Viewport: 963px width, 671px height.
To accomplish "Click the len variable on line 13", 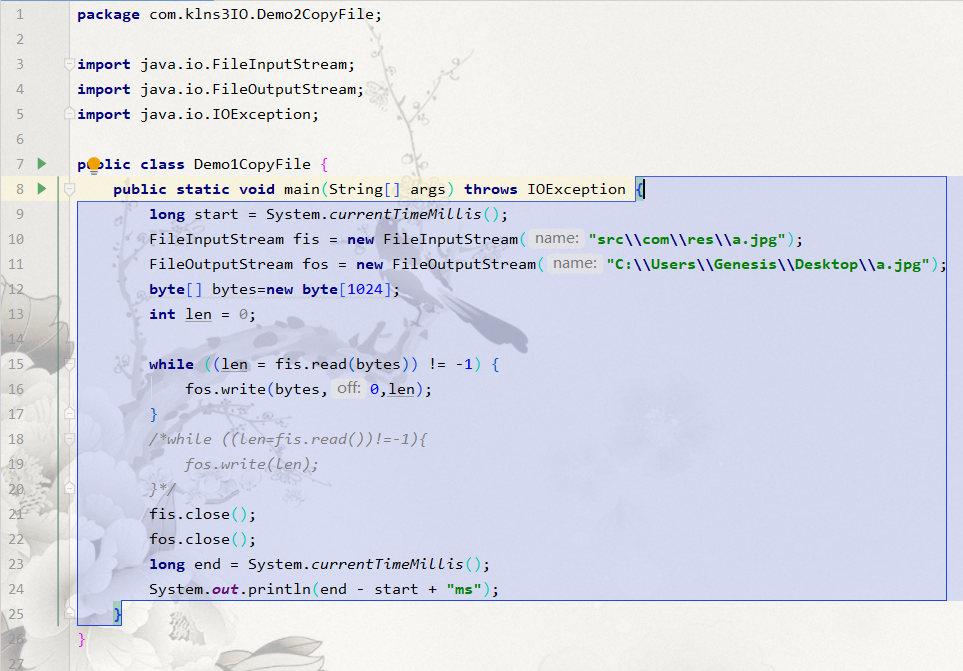I will (x=197, y=313).
